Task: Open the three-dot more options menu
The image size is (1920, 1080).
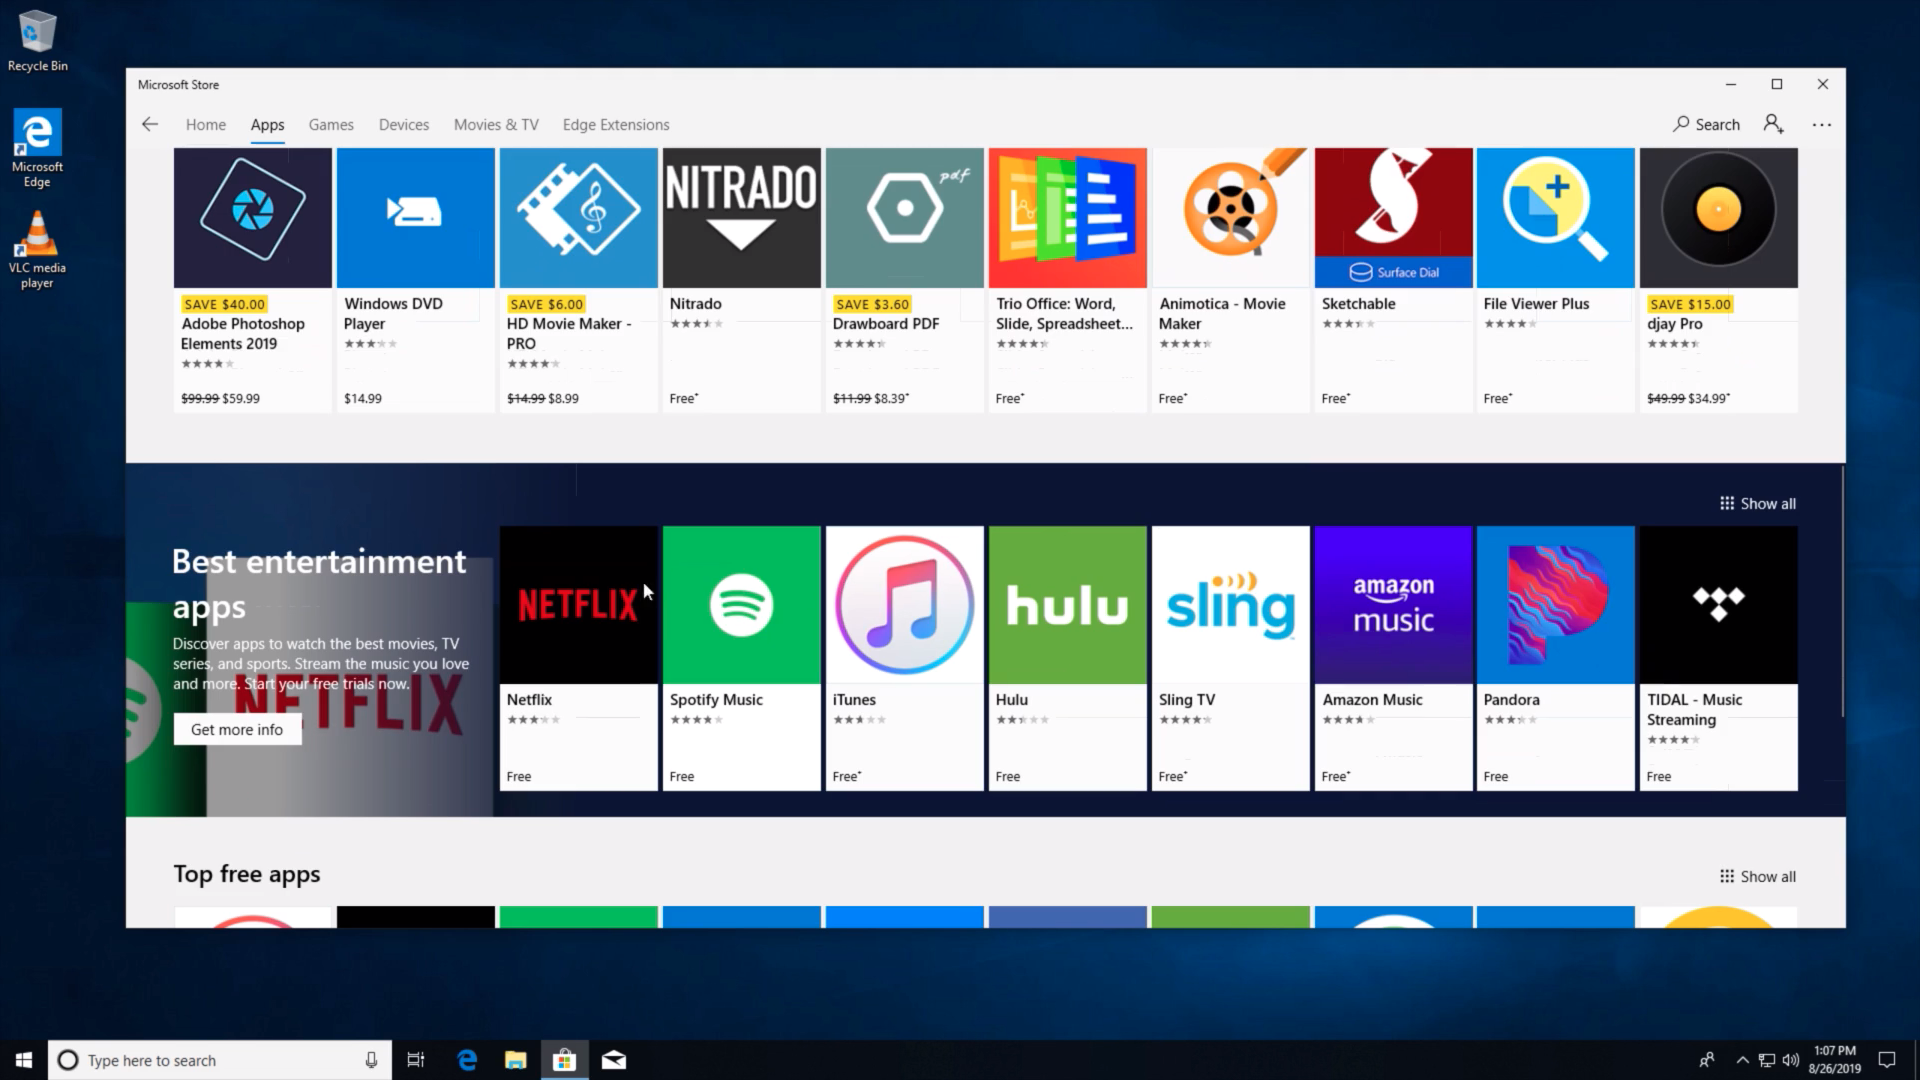Action: click(x=1821, y=125)
